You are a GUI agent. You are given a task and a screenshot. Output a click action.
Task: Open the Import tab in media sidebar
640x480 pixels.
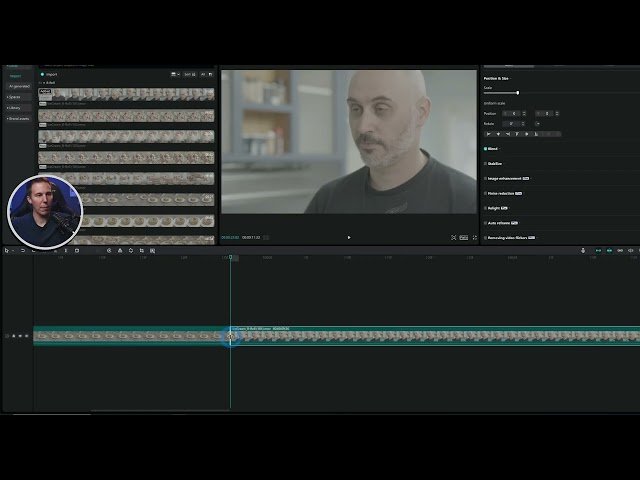[16, 76]
